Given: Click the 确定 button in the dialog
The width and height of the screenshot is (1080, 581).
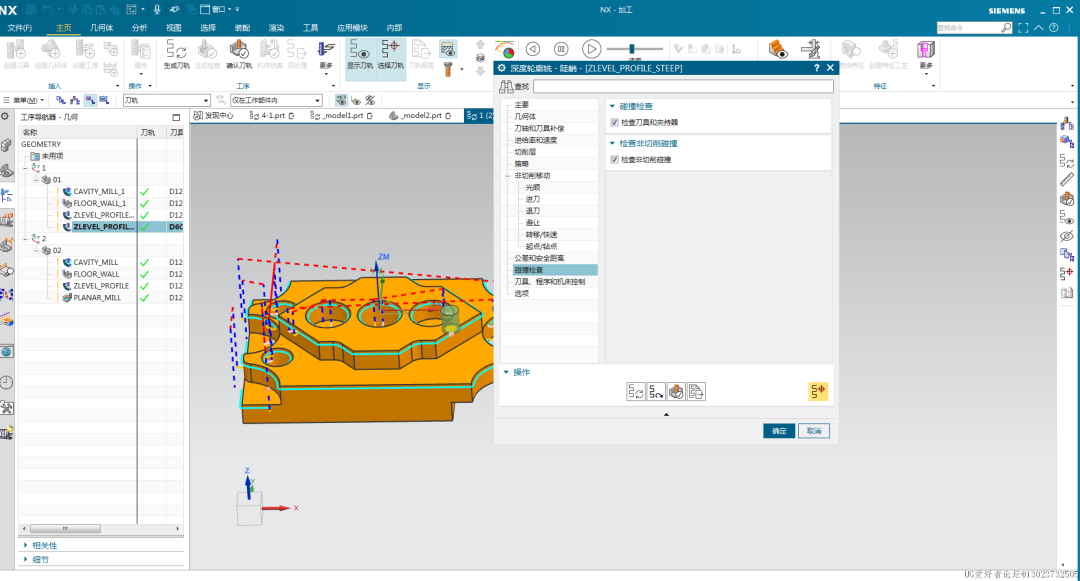Looking at the screenshot, I should pyautogui.click(x=779, y=431).
